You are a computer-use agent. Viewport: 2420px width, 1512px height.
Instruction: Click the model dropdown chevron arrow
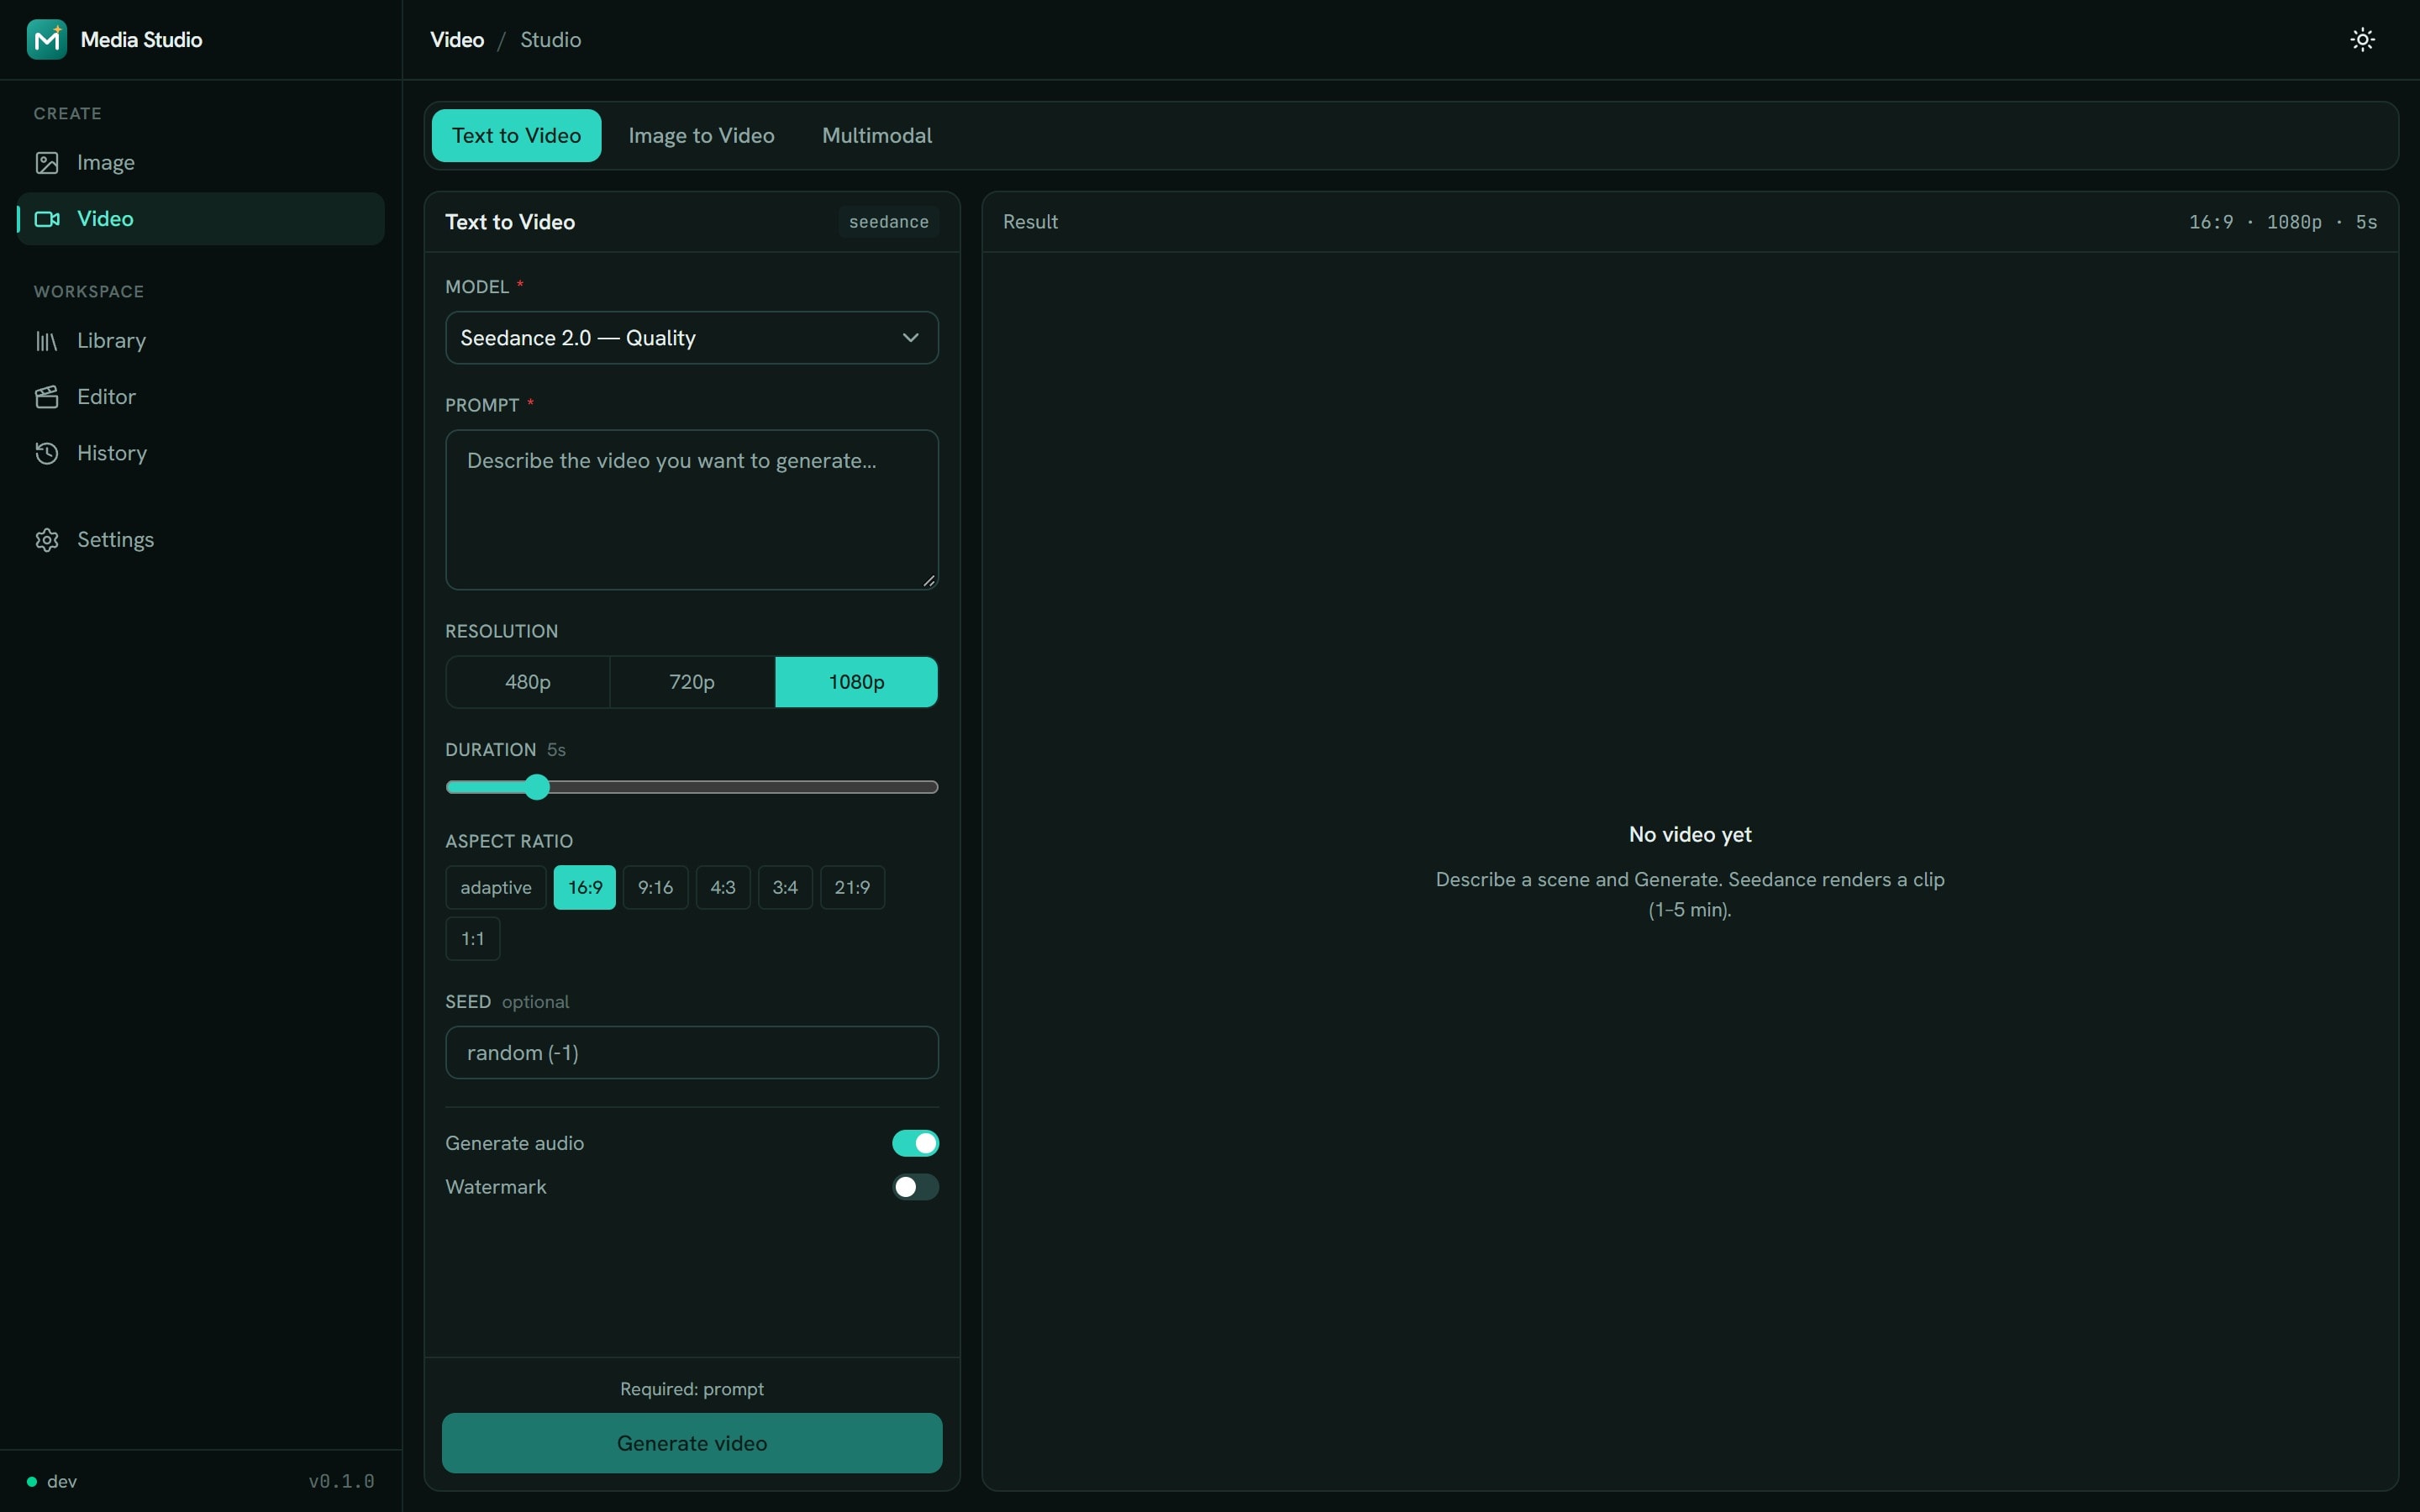click(910, 338)
